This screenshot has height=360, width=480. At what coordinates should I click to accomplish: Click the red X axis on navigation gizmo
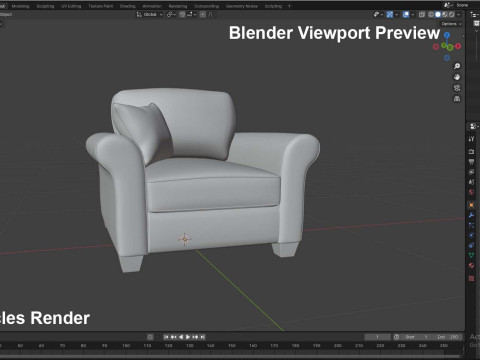pos(458,46)
